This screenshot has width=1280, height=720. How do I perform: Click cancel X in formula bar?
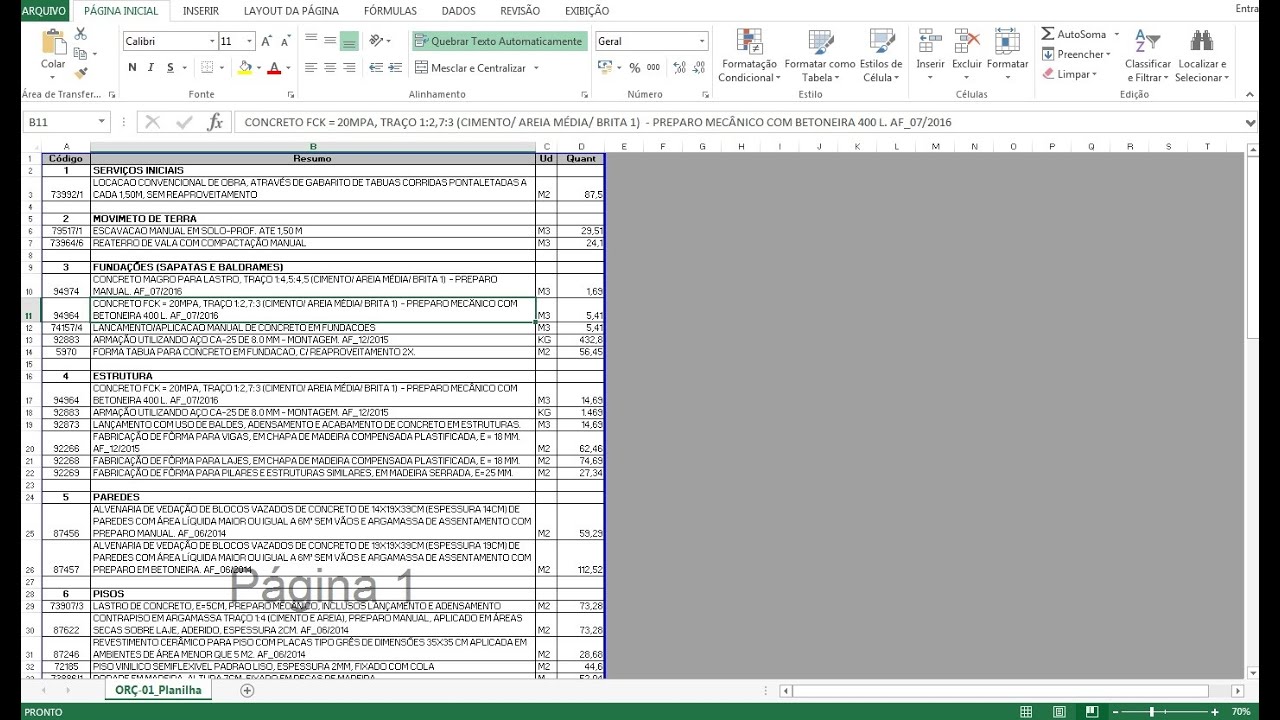[153, 122]
